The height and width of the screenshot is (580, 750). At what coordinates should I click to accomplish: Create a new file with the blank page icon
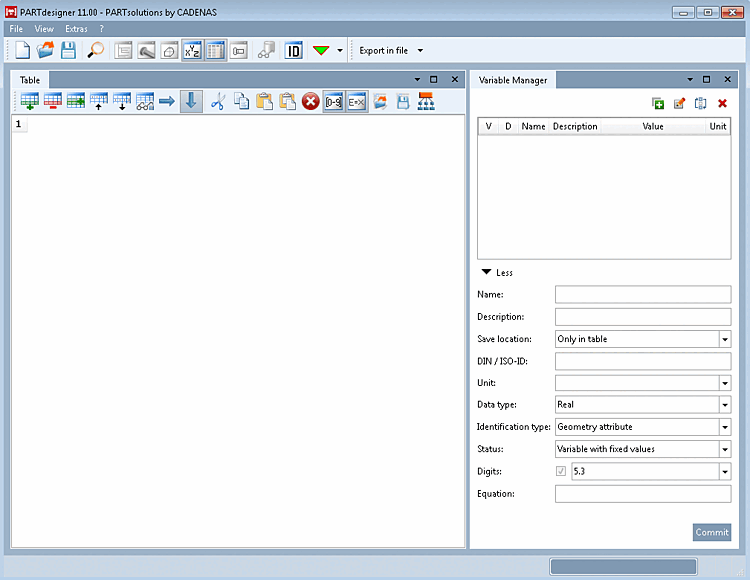pos(22,50)
